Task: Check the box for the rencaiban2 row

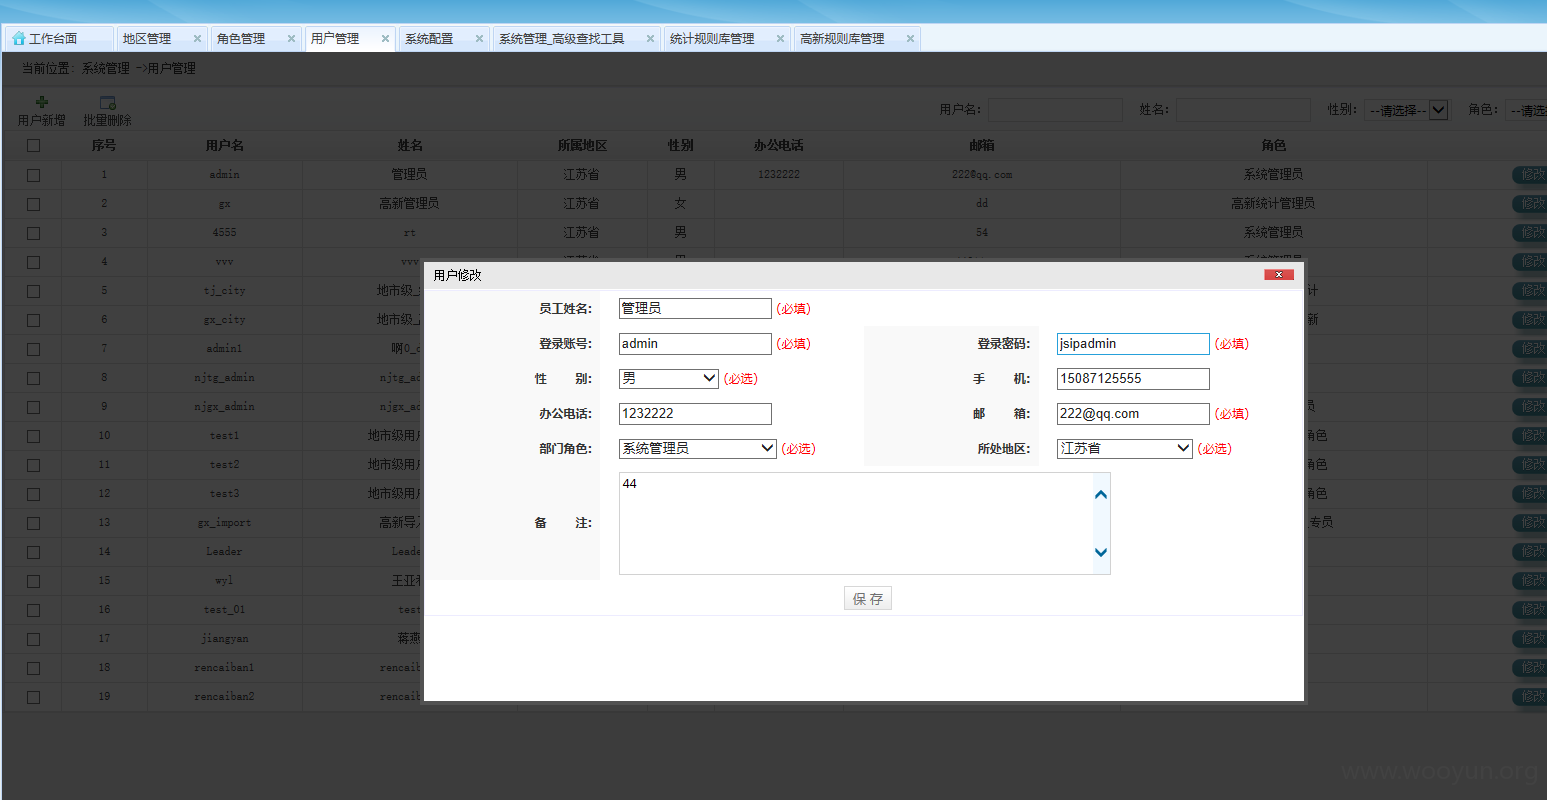Action: [33, 697]
